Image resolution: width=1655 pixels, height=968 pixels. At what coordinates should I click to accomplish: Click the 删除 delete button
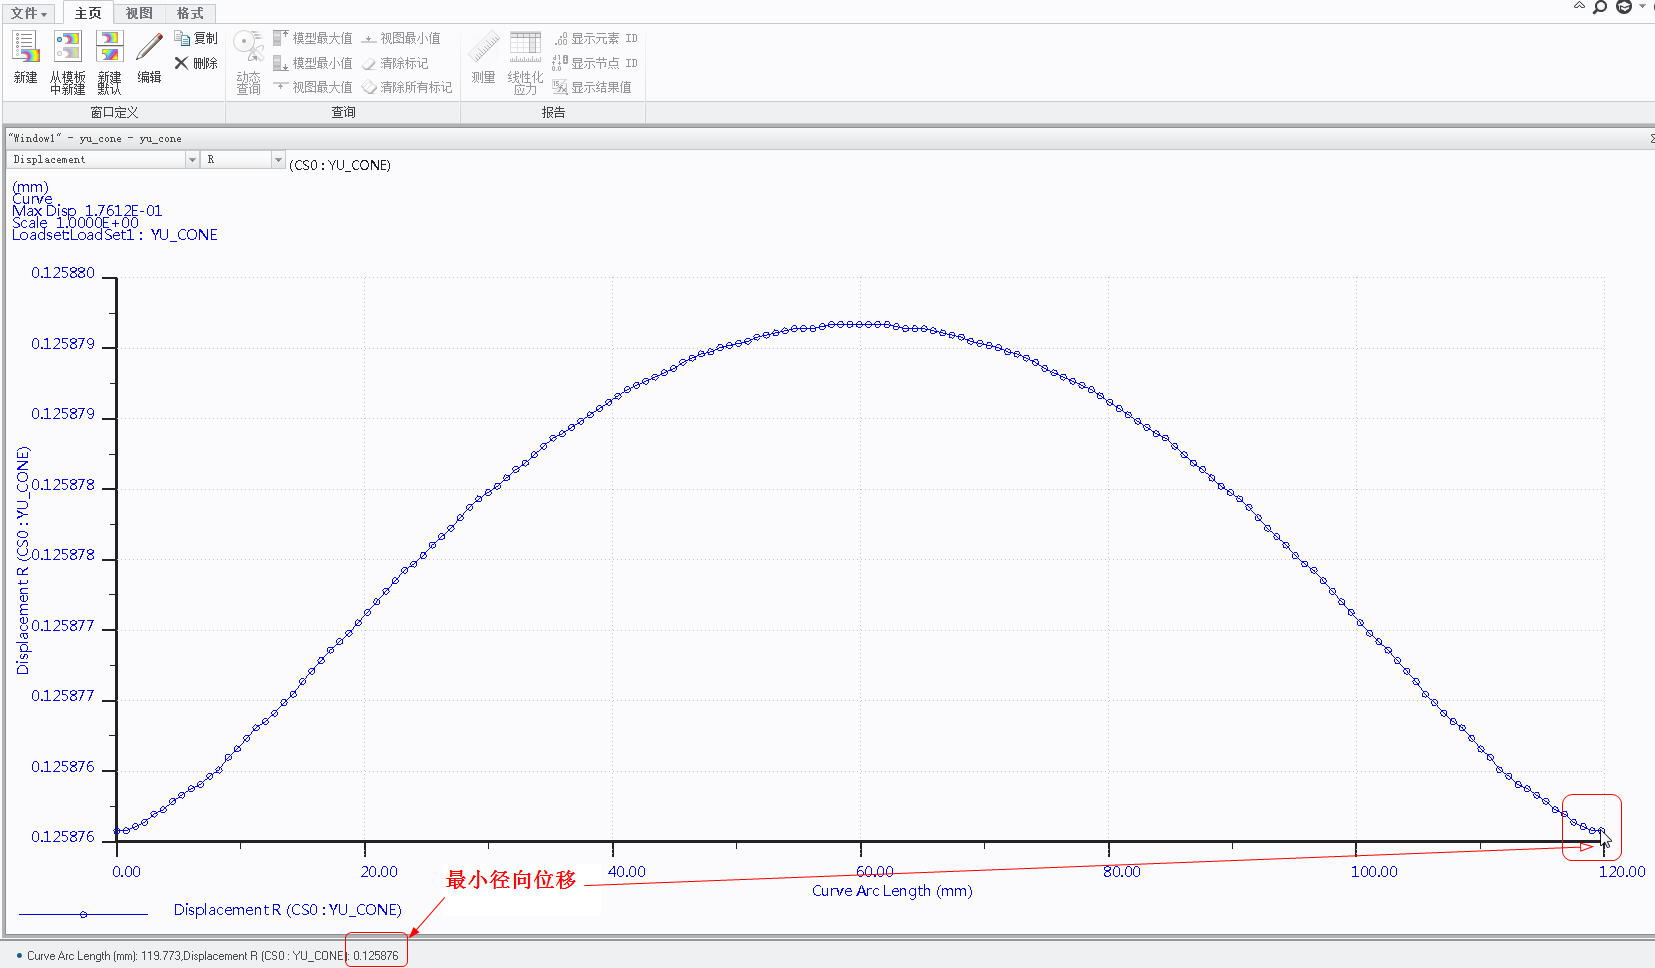tap(196, 63)
